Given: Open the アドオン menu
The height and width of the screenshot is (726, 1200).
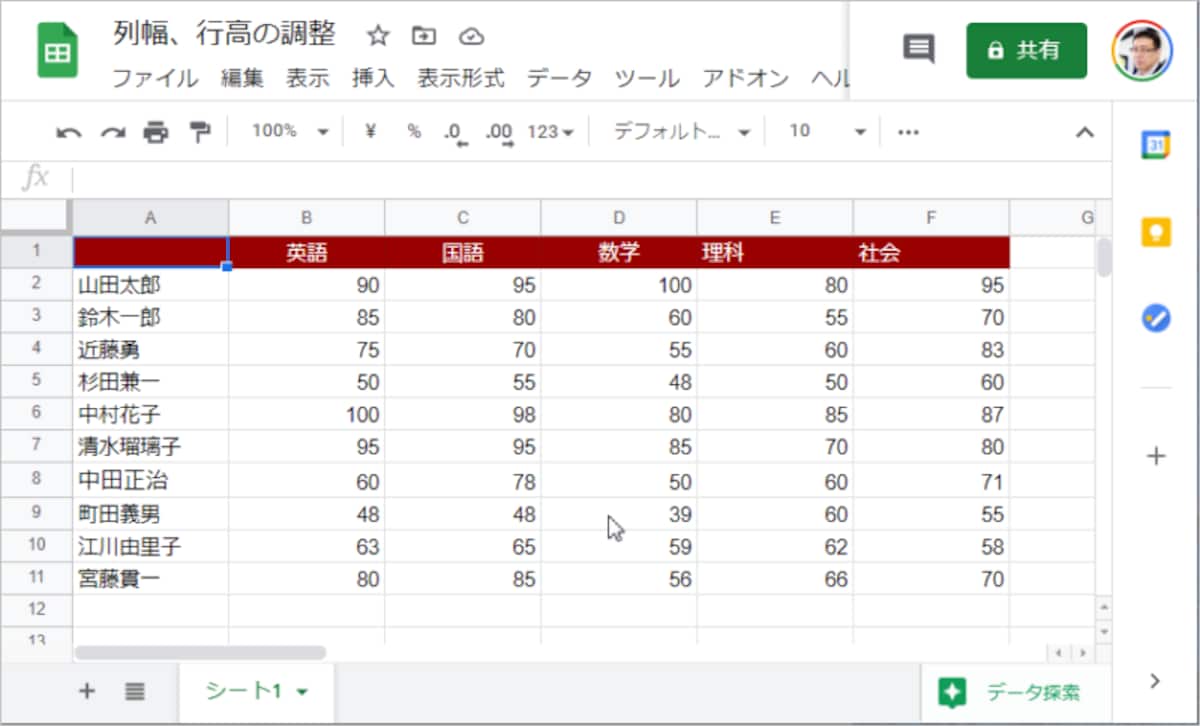Looking at the screenshot, I should (746, 78).
